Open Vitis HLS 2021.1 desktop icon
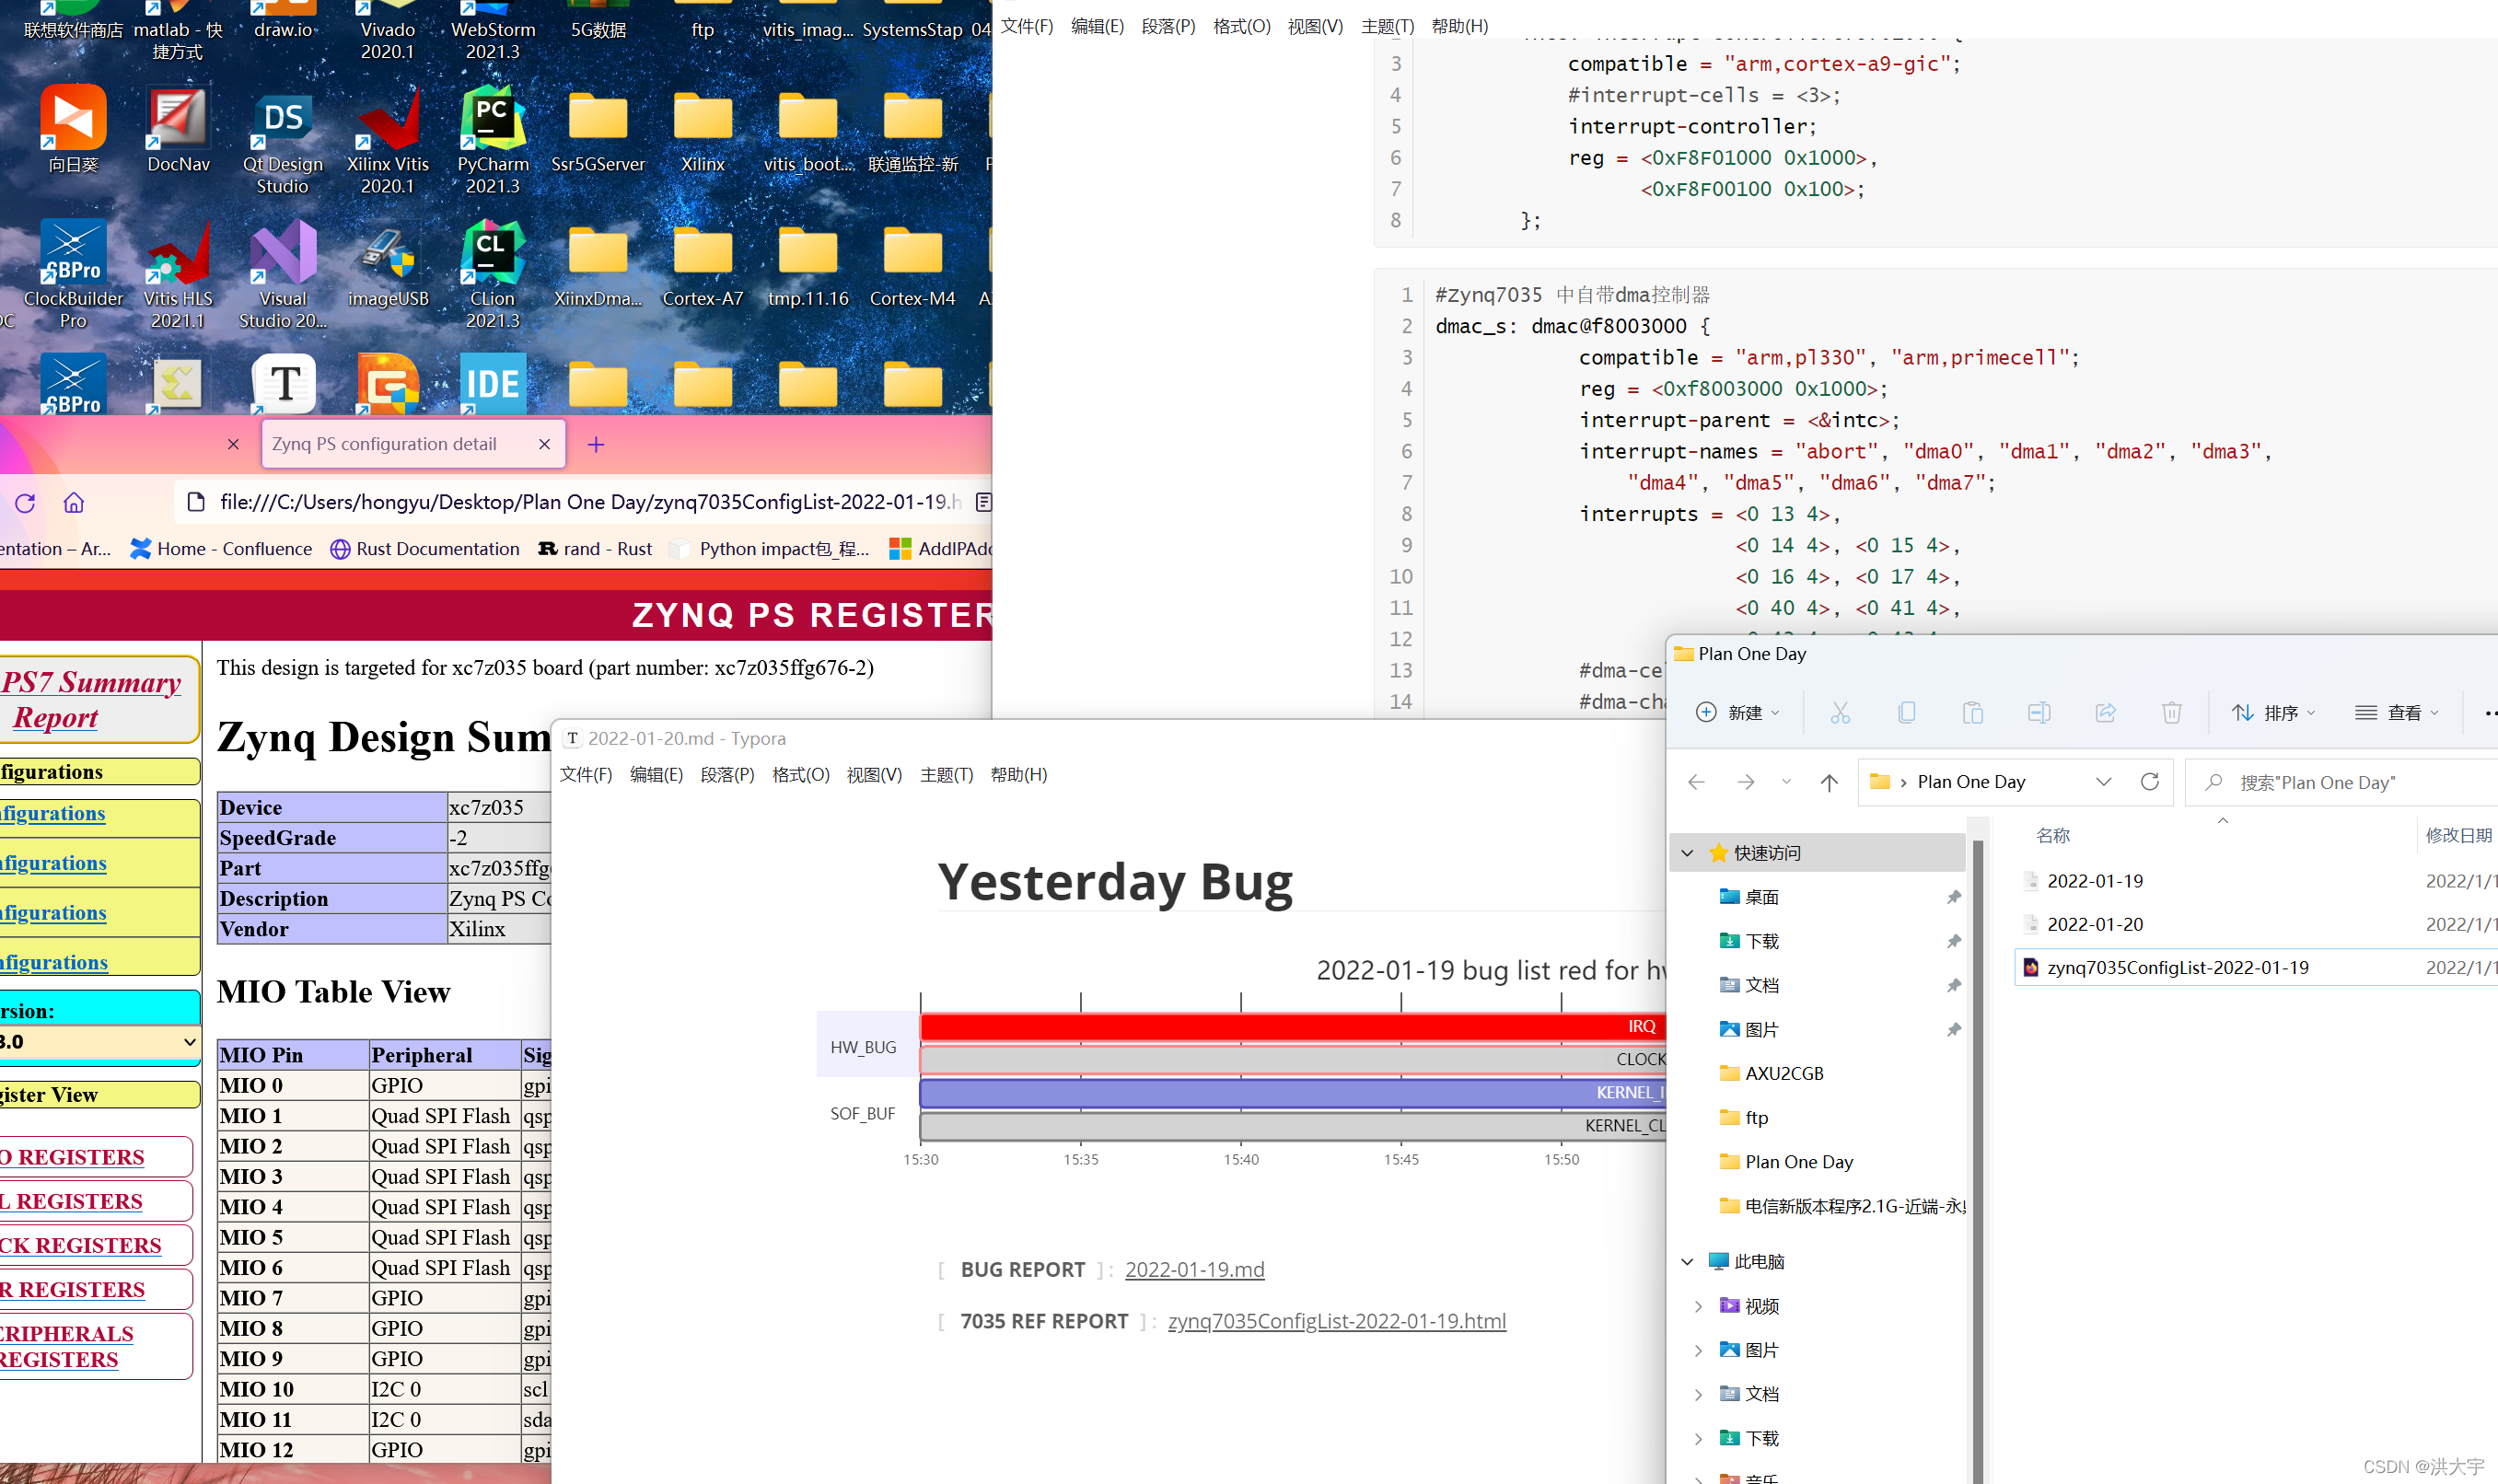The width and height of the screenshot is (2498, 1484). pyautogui.click(x=178, y=275)
